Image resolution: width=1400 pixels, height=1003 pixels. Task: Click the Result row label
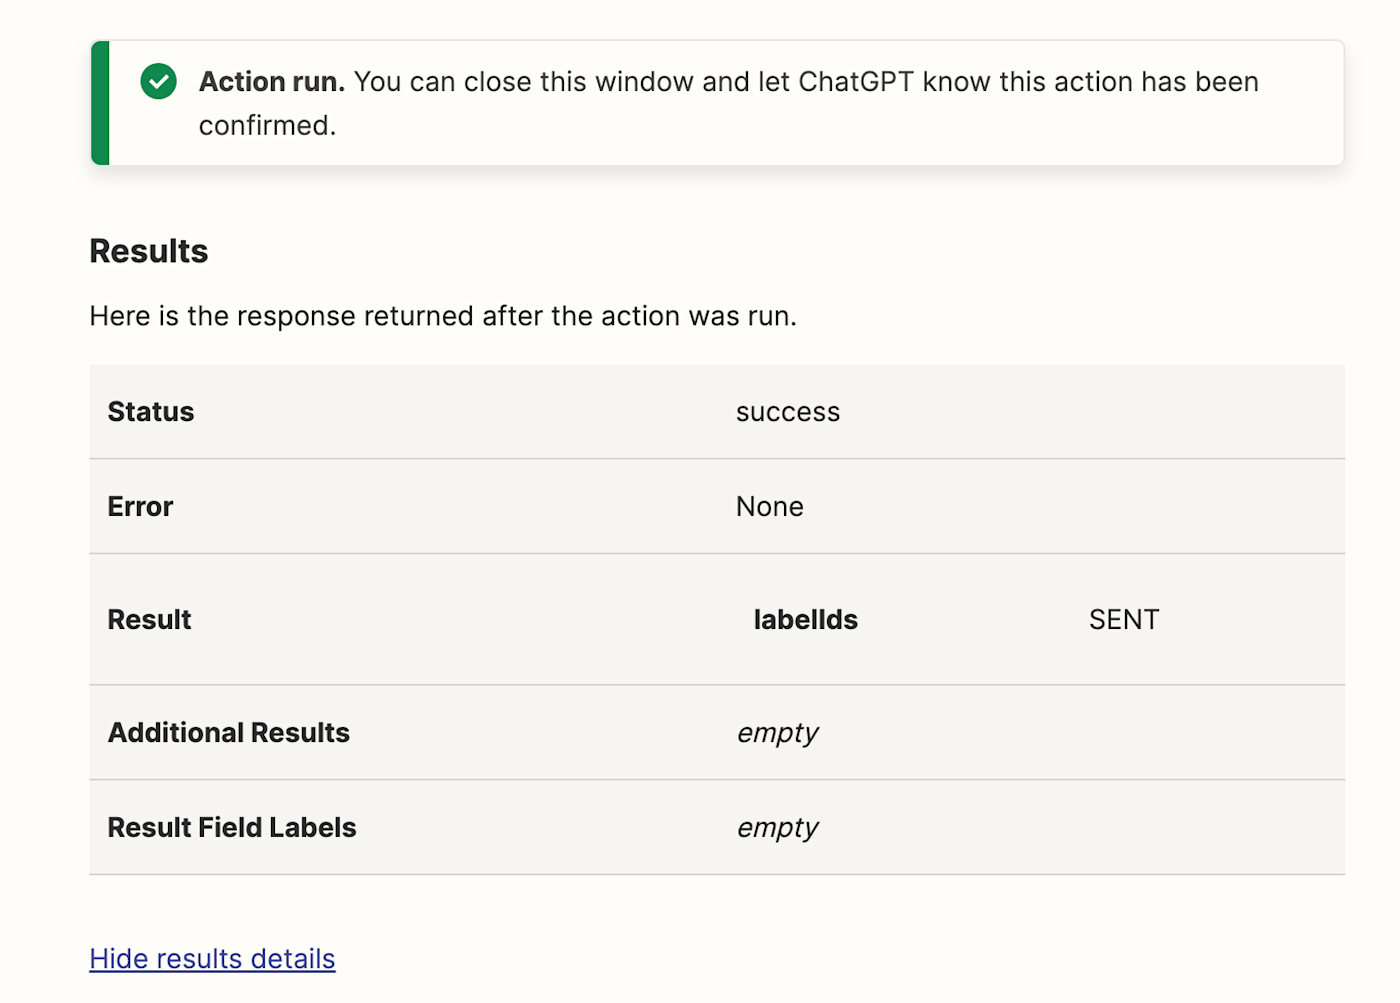pyautogui.click(x=149, y=620)
